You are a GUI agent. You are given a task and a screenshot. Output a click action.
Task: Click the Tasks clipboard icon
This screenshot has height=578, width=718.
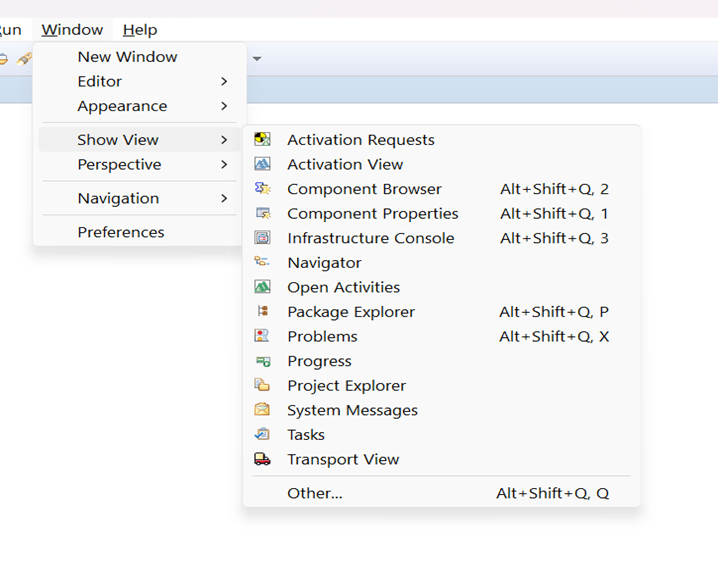tap(262, 434)
